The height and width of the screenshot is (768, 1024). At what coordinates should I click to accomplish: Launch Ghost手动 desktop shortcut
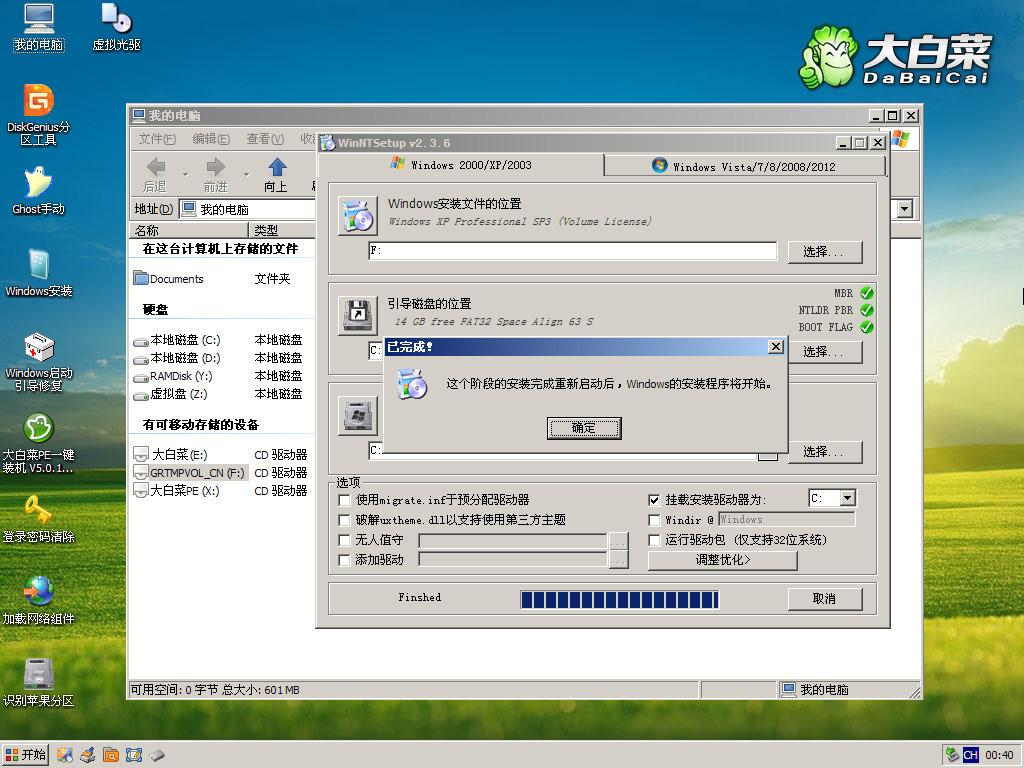point(38,184)
